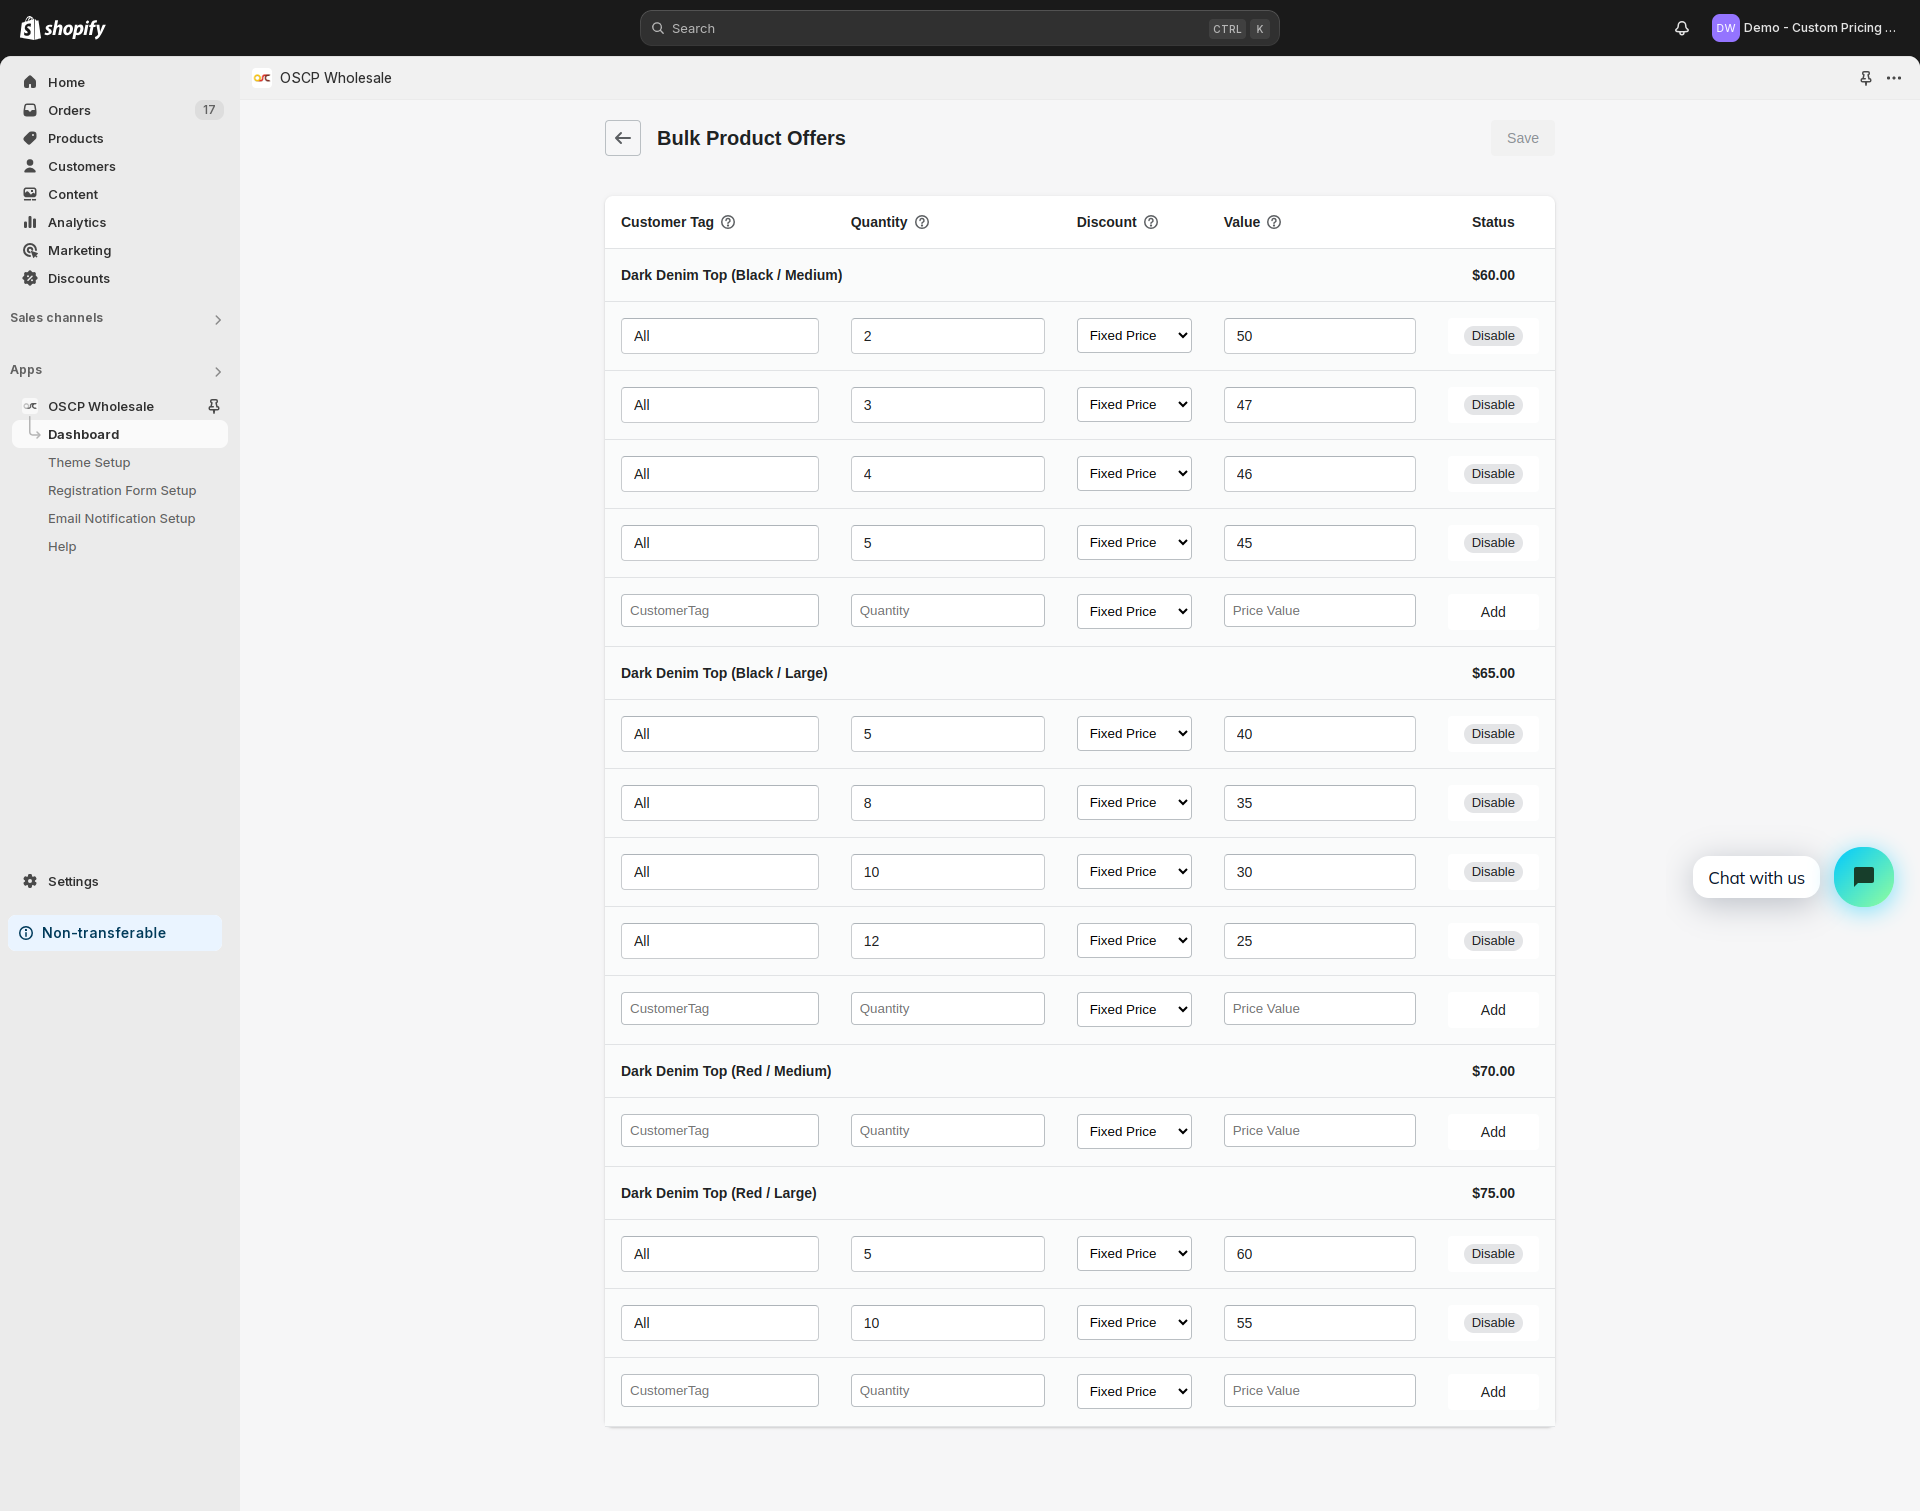Screen dimensions: 1920x1511
Task: Select the Analytics icon in the sidebar
Action: pyautogui.click(x=30, y=222)
